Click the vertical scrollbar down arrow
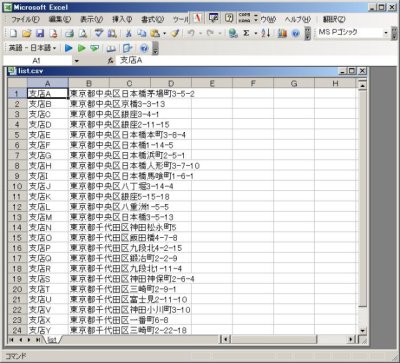 click(362, 330)
